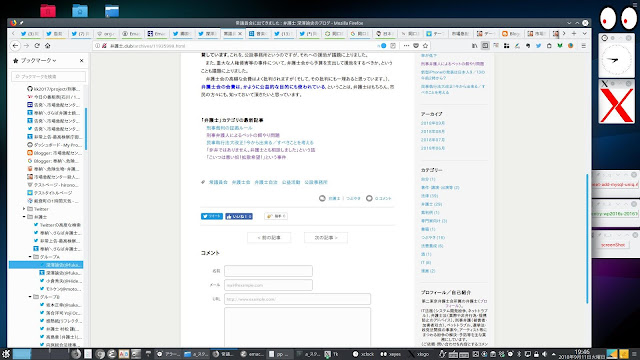Click the Twitter bird extension icon in the toolbar
The width and height of the screenshot is (640, 360).
pos(538,46)
